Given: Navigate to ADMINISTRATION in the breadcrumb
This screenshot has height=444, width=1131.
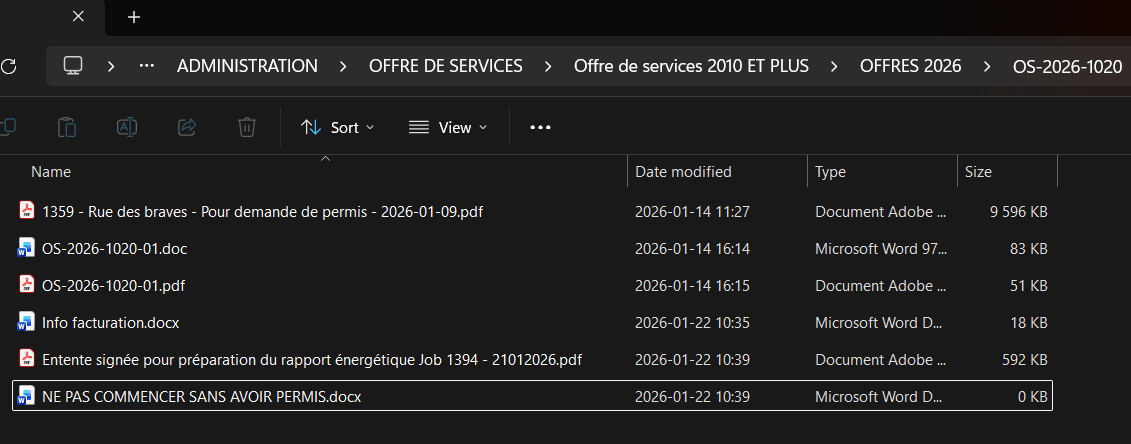Looking at the screenshot, I should coord(247,66).
